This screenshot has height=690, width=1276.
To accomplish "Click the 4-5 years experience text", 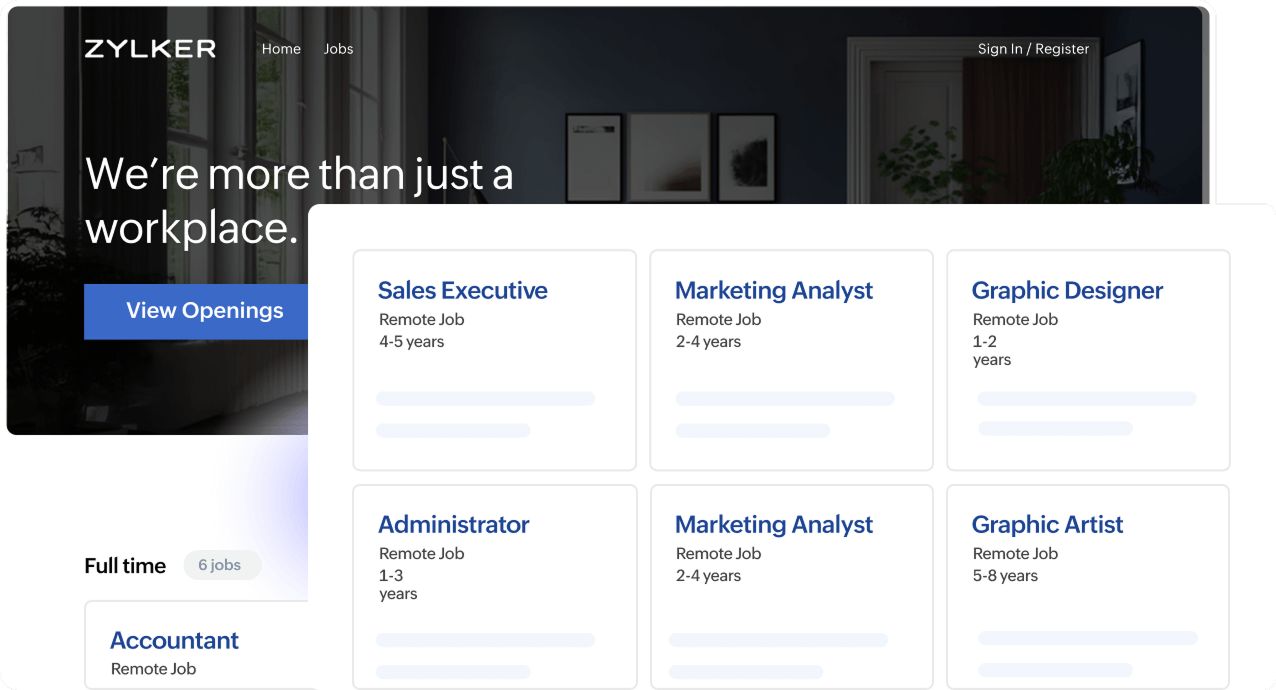I will (411, 341).
